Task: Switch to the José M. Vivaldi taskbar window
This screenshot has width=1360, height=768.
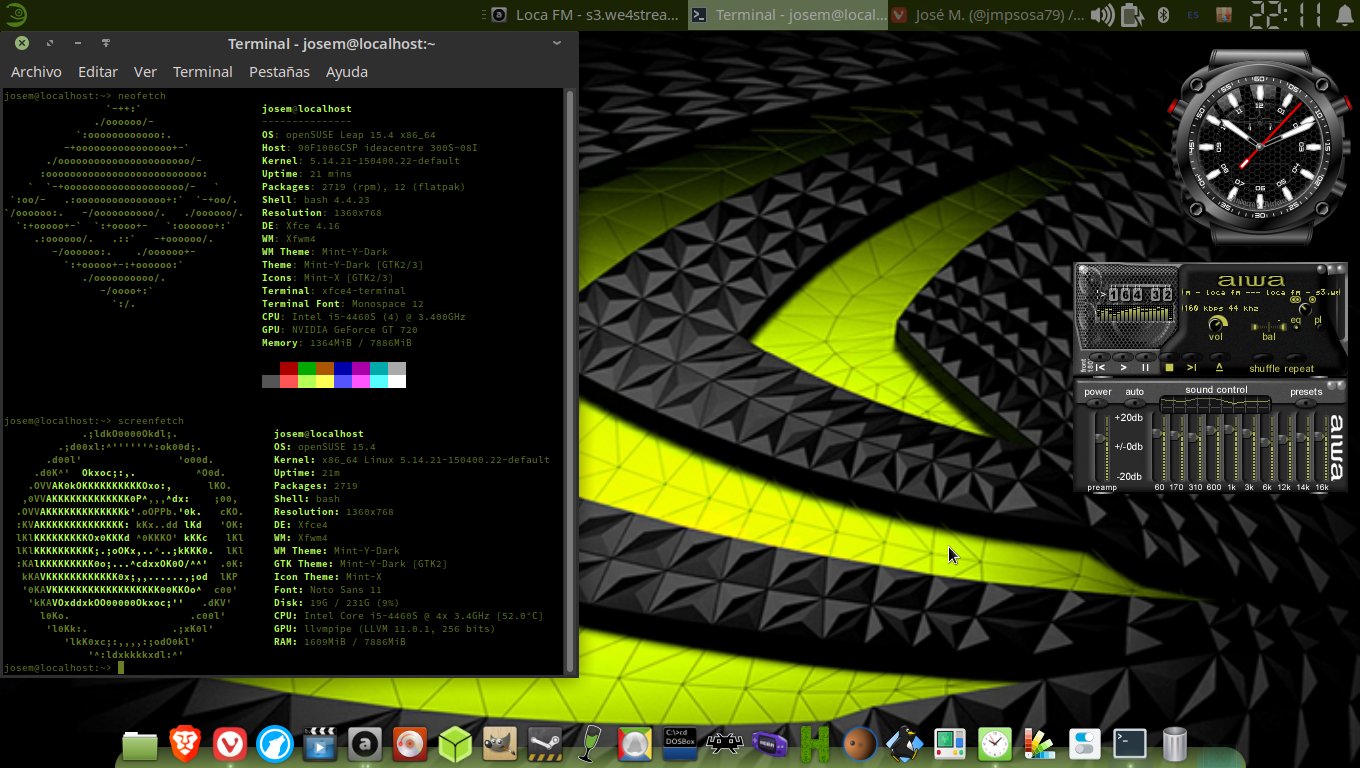Action: pyautogui.click(x=988, y=15)
